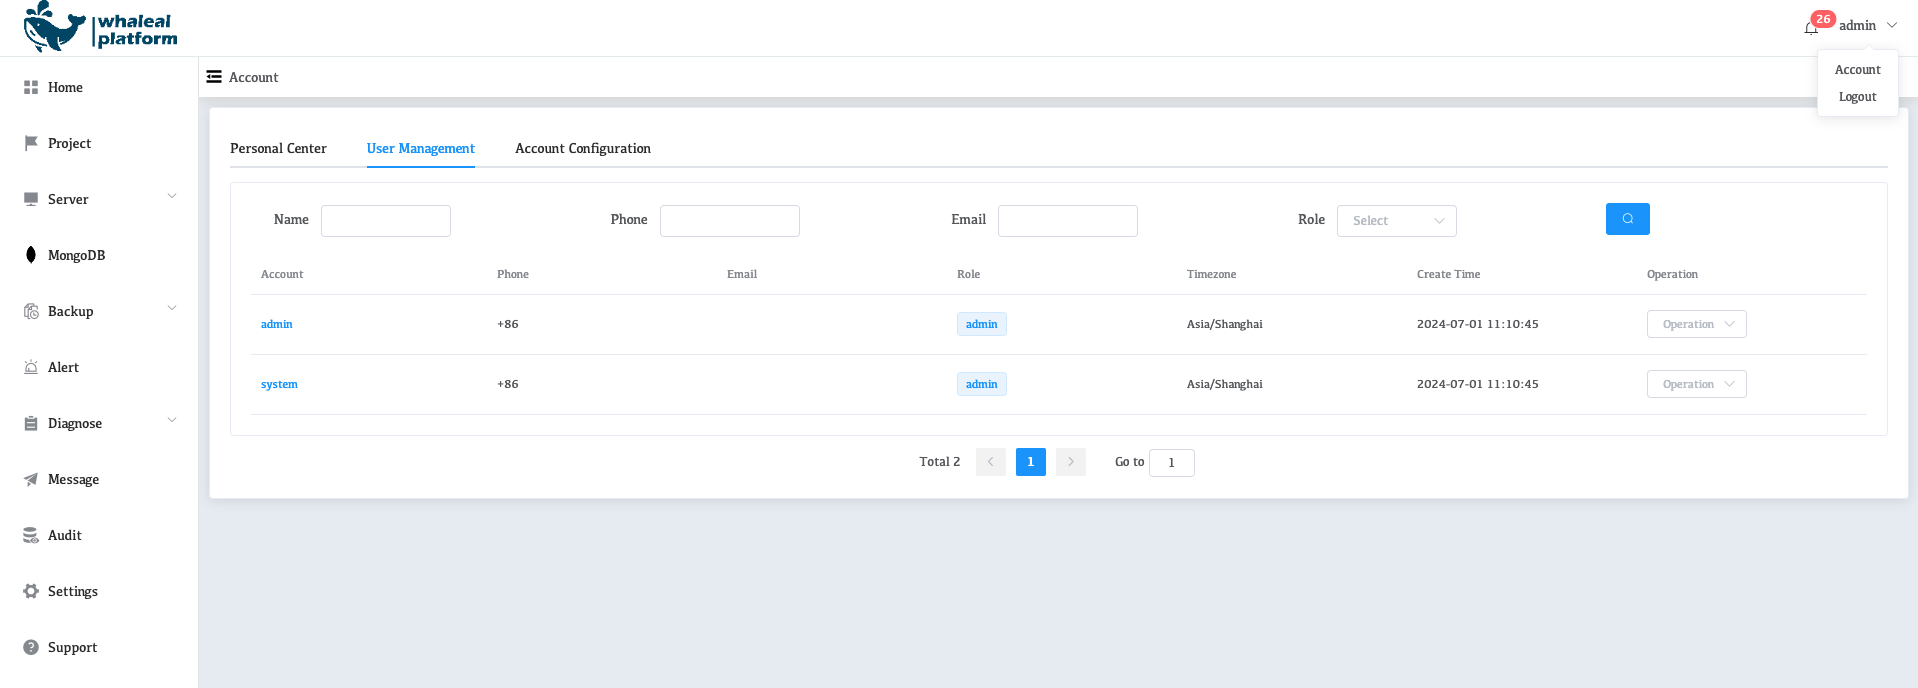
Task: Open the admin account link in table
Action: pyautogui.click(x=277, y=324)
